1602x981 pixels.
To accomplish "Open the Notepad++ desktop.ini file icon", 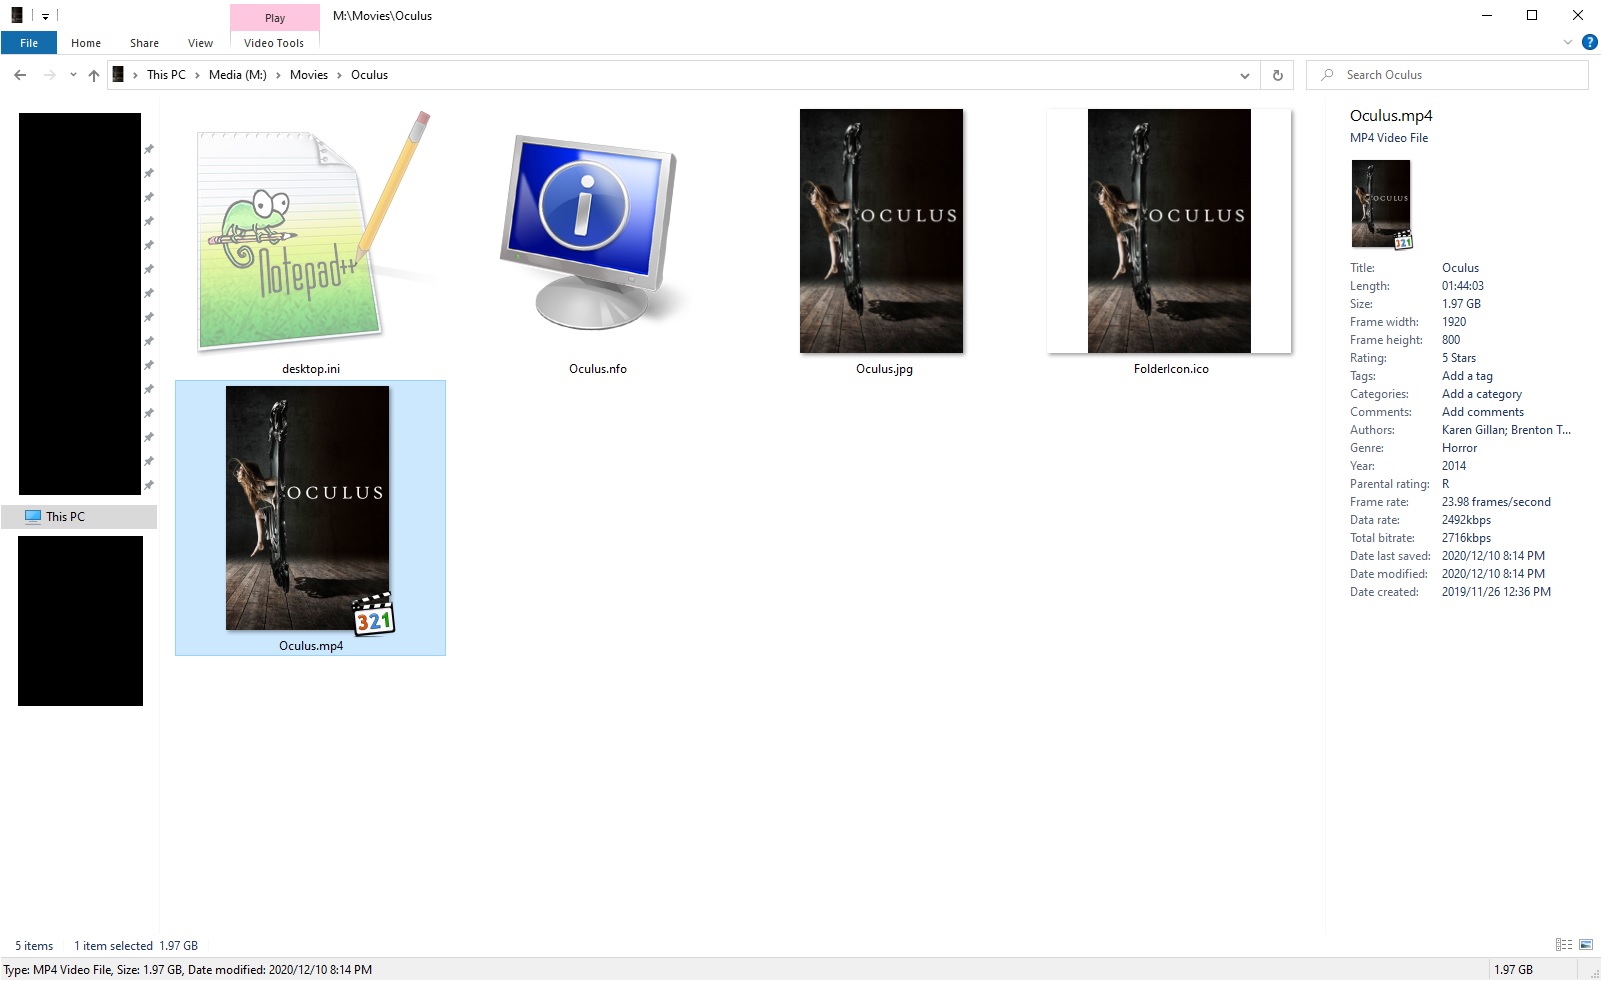I will (x=308, y=237).
